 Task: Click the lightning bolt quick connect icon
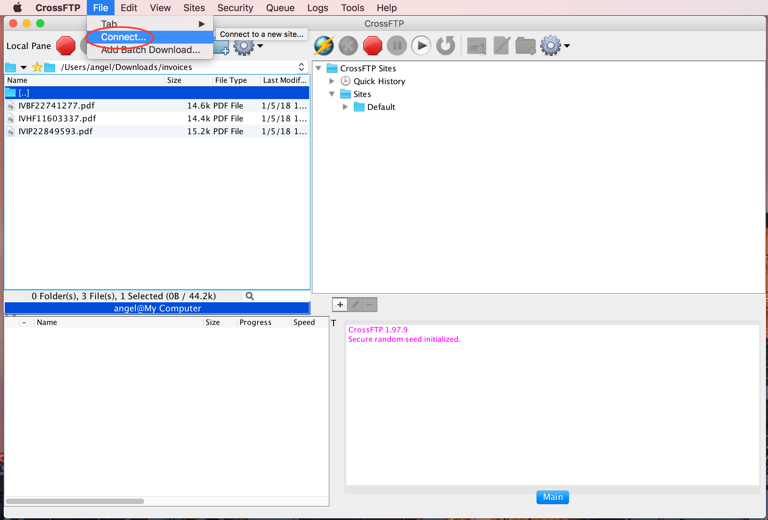coord(324,45)
